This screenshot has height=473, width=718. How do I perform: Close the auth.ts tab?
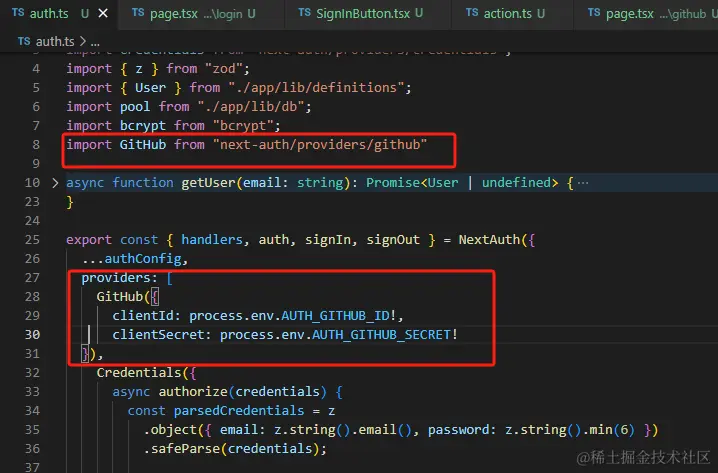click(x=103, y=14)
